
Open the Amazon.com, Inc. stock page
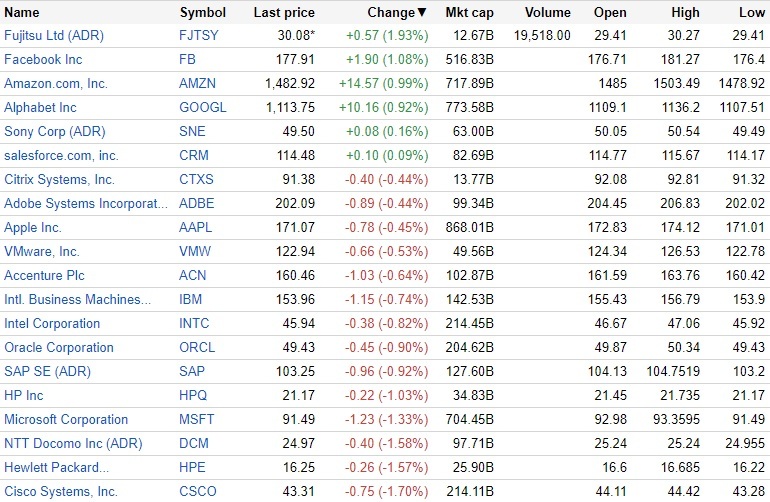click(x=56, y=84)
